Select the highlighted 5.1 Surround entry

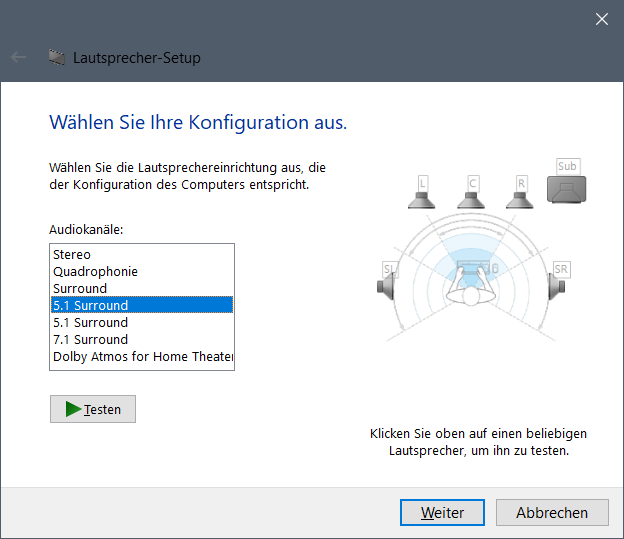click(142, 305)
